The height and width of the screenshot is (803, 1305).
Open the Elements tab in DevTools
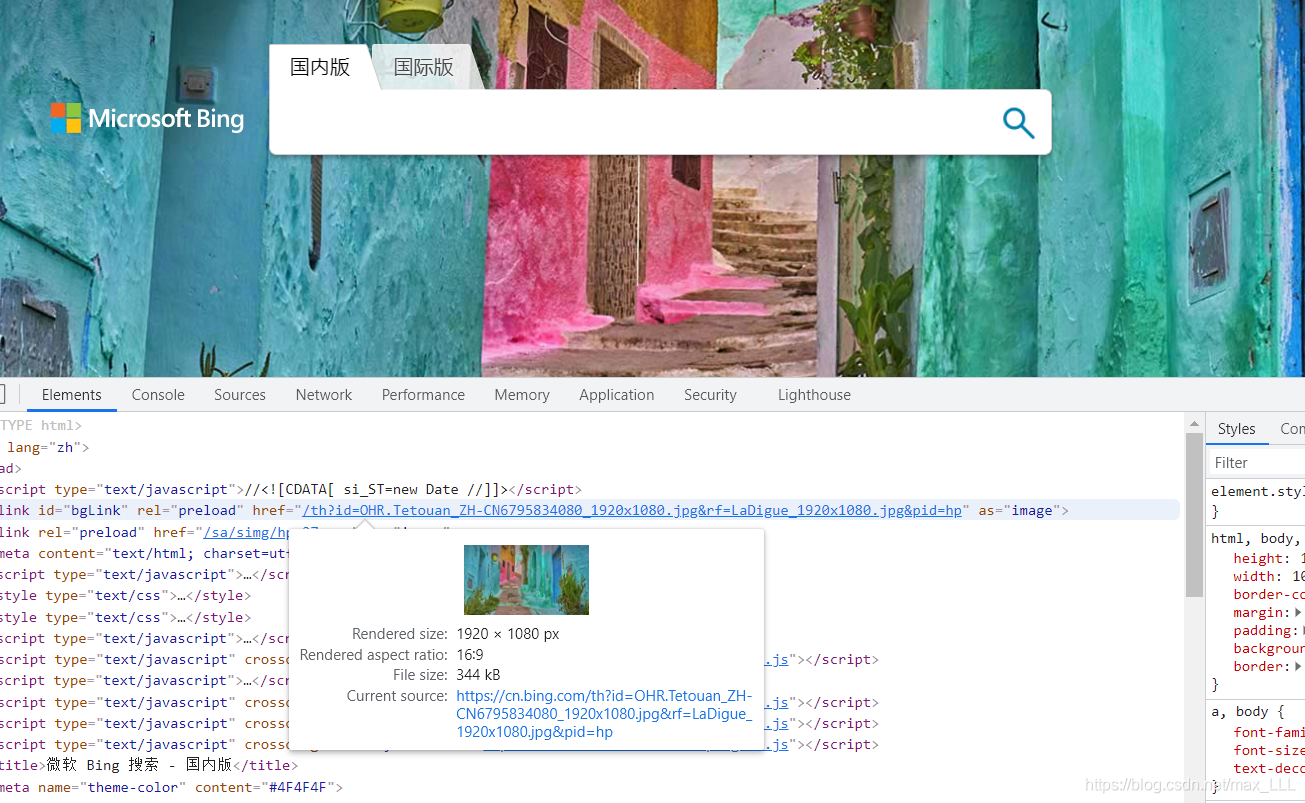[x=72, y=395]
